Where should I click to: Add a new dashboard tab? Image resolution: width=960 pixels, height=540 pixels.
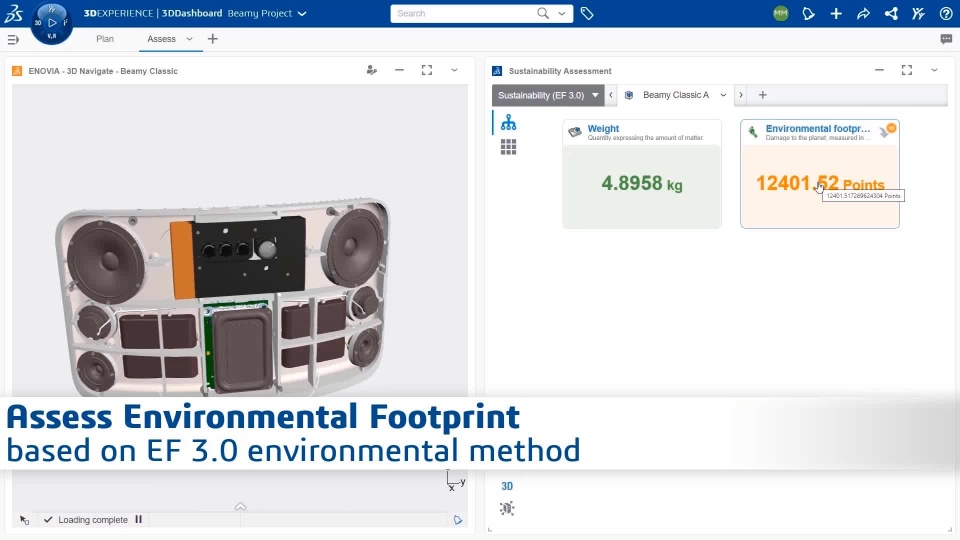click(212, 39)
